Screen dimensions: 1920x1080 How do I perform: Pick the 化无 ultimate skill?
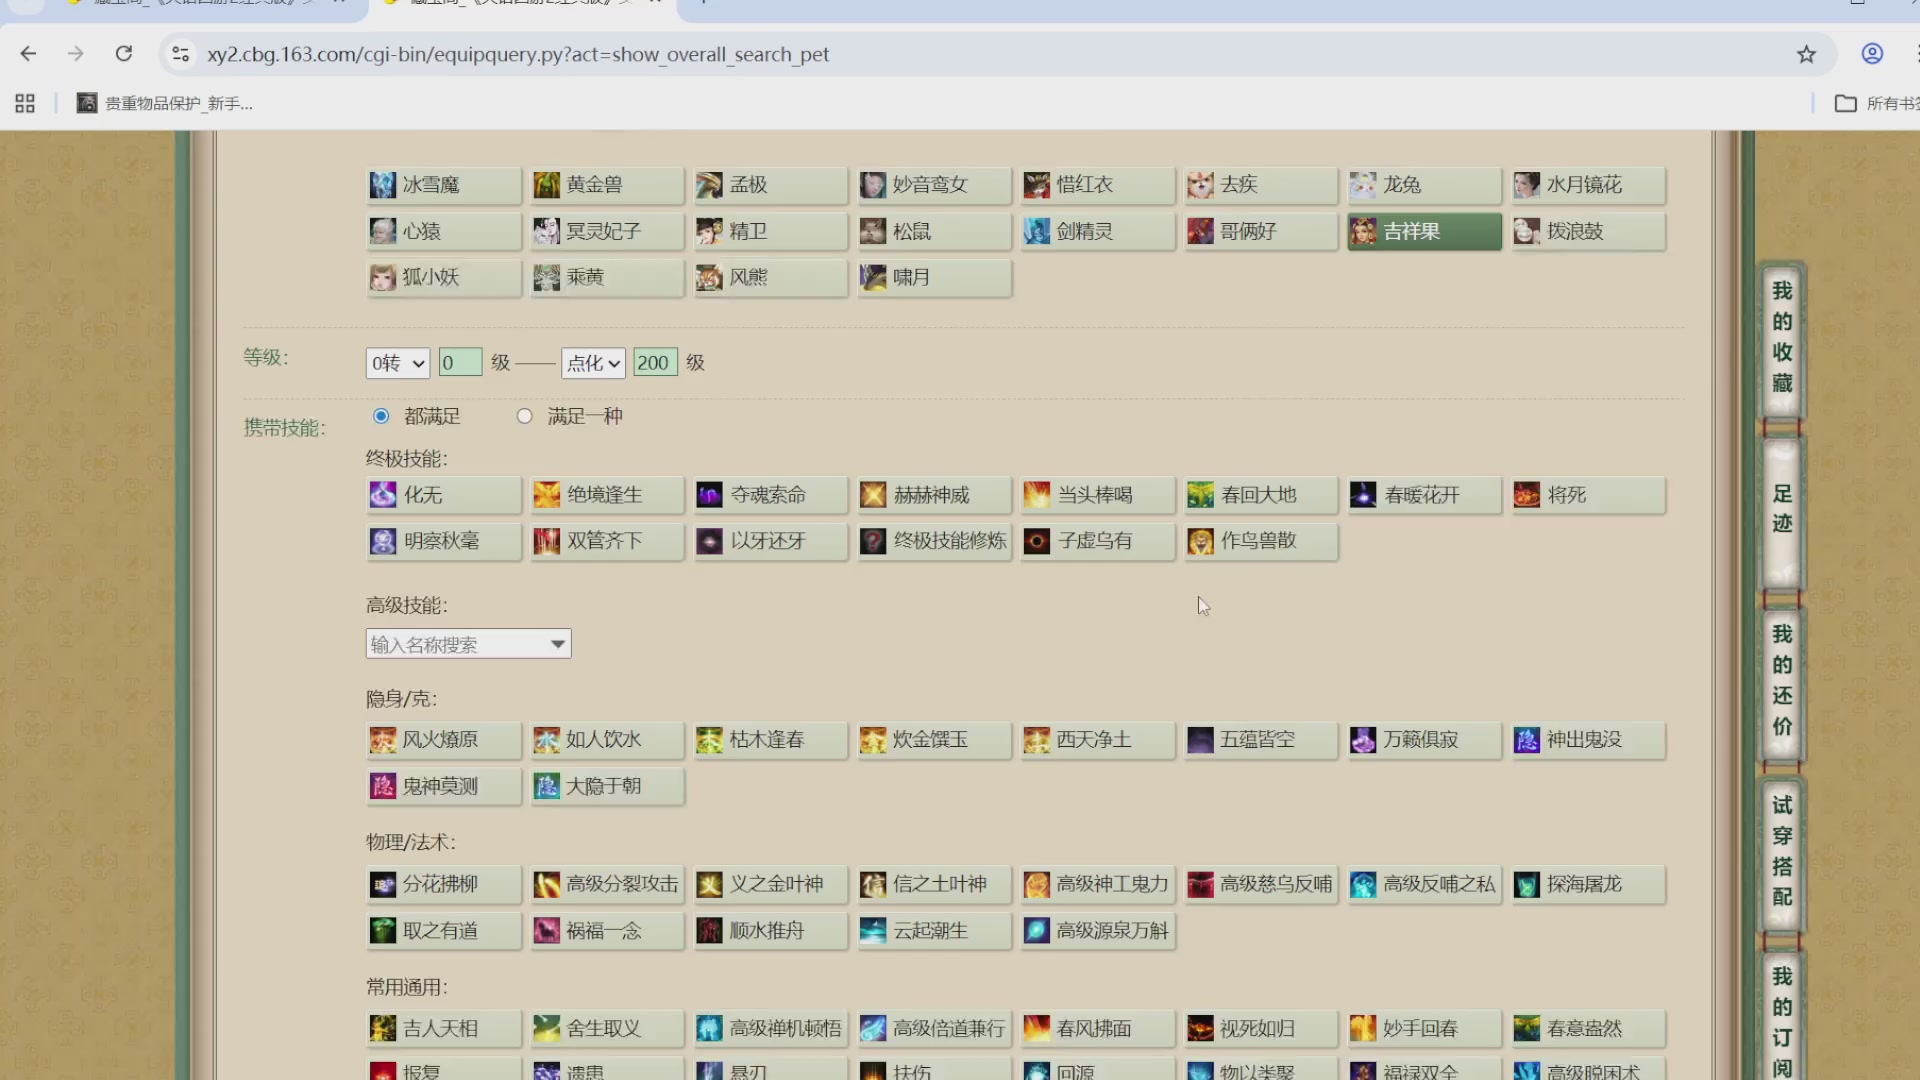click(x=443, y=495)
